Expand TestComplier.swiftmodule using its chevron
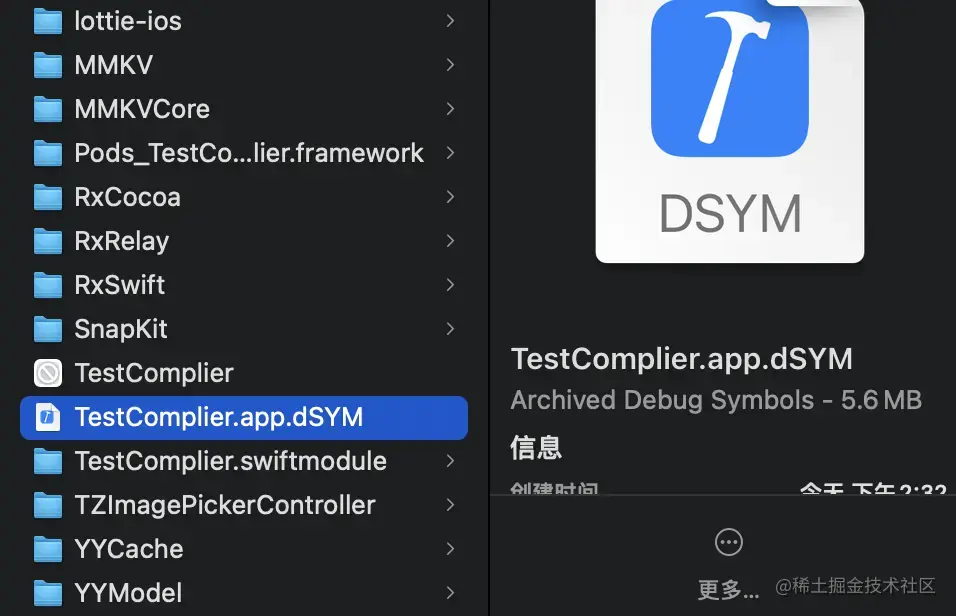Viewport: 956px width, 616px height. pyautogui.click(x=451, y=461)
